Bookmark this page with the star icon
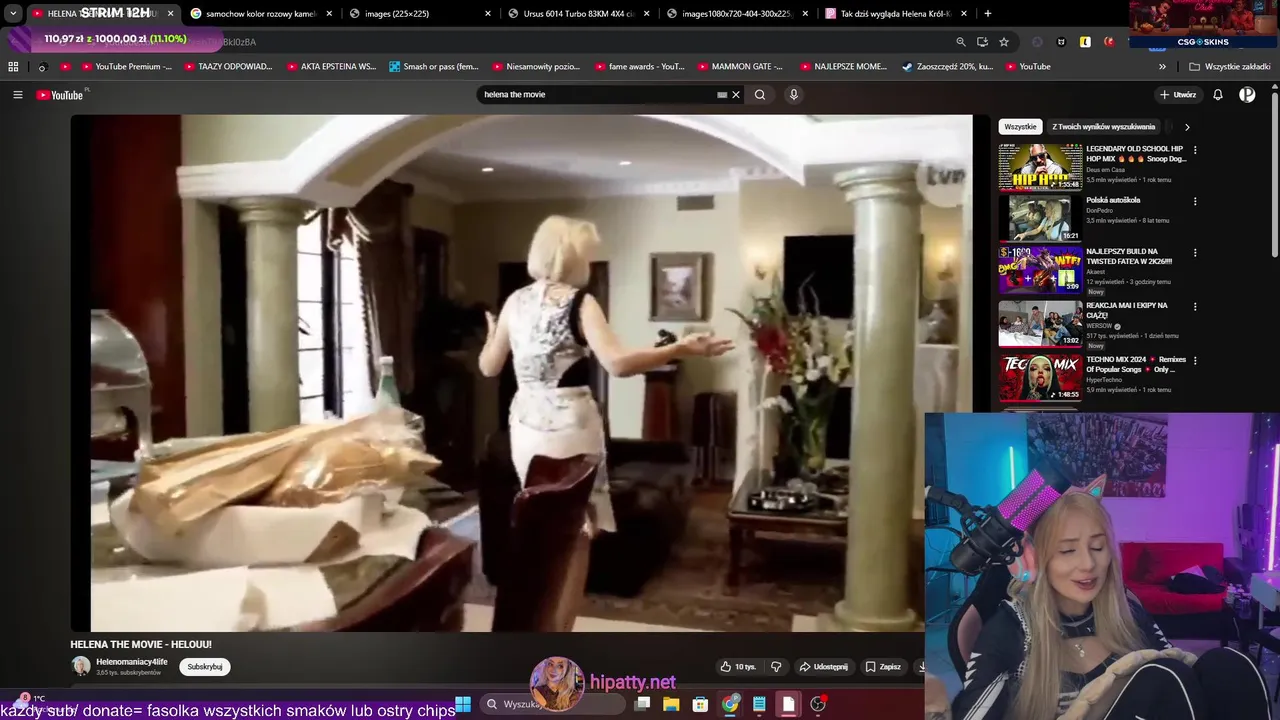Screen dimensions: 1280x720 [x=1004, y=42]
